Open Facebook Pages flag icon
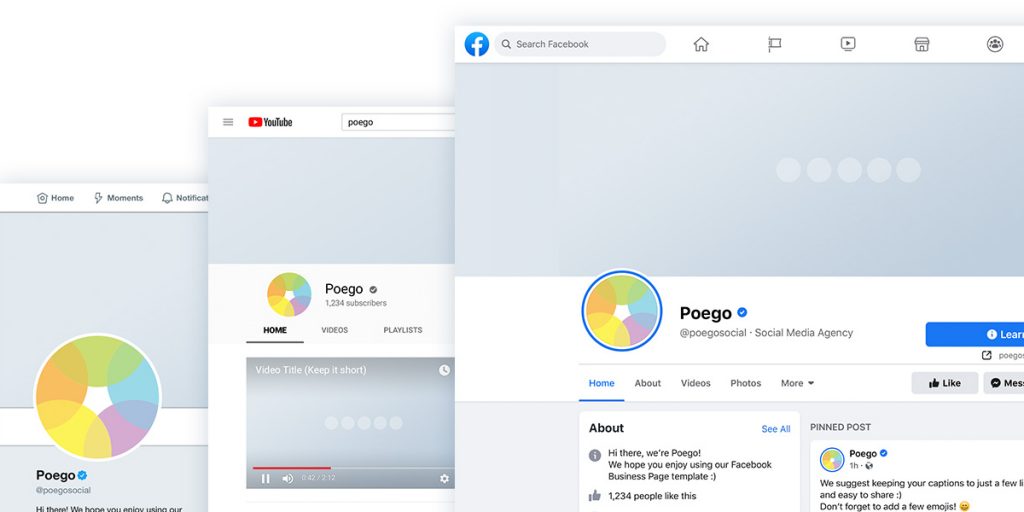The image size is (1024, 512). coord(774,44)
